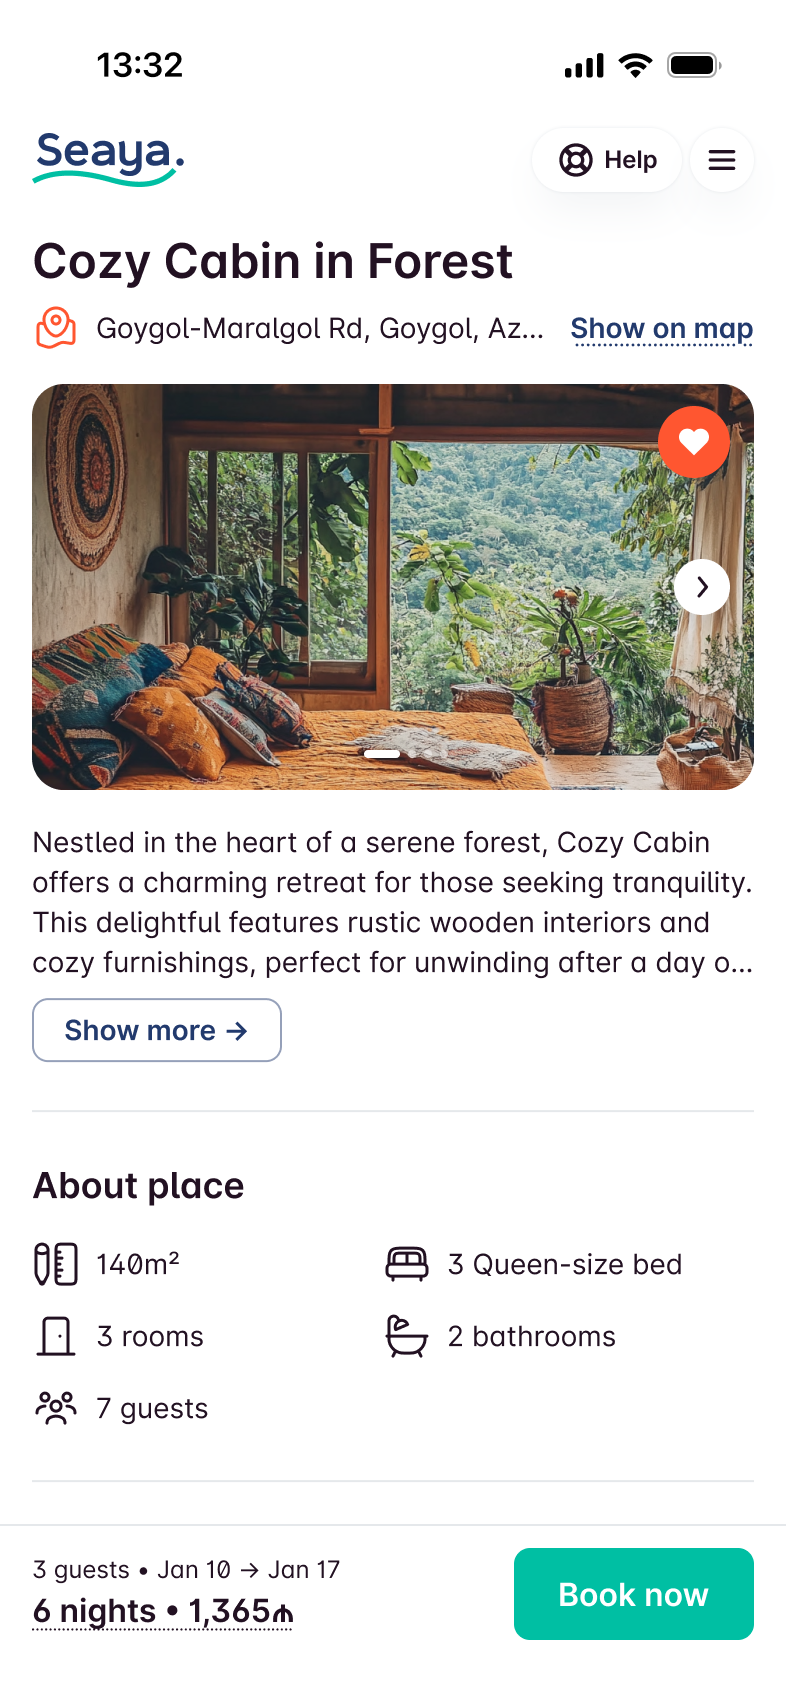Click the Help button
The width and height of the screenshot is (786, 1704).
[607, 160]
